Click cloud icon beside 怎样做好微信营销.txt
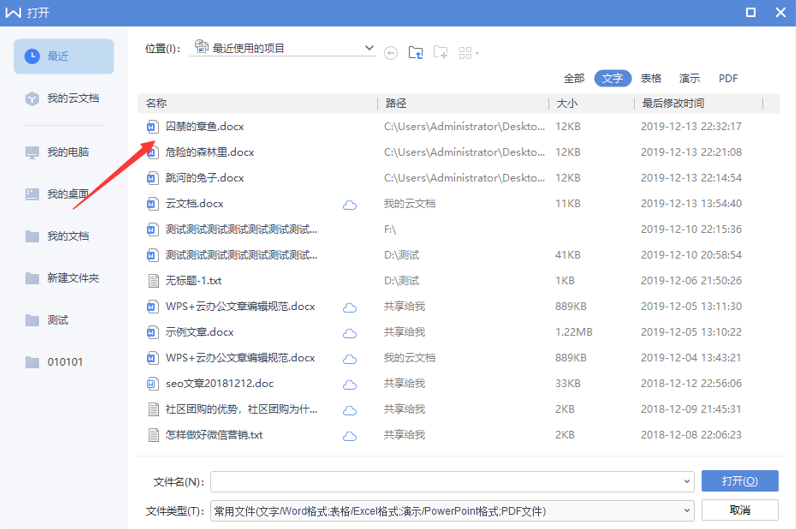796x529 pixels. [350, 436]
